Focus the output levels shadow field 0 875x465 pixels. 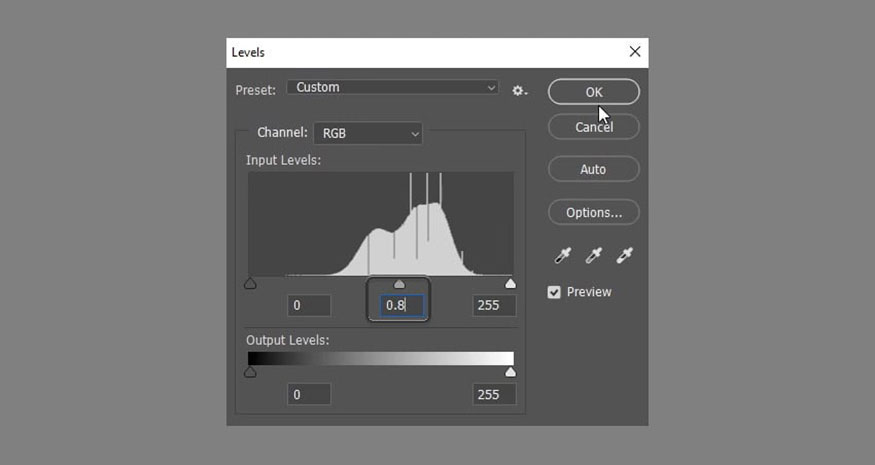coord(309,395)
